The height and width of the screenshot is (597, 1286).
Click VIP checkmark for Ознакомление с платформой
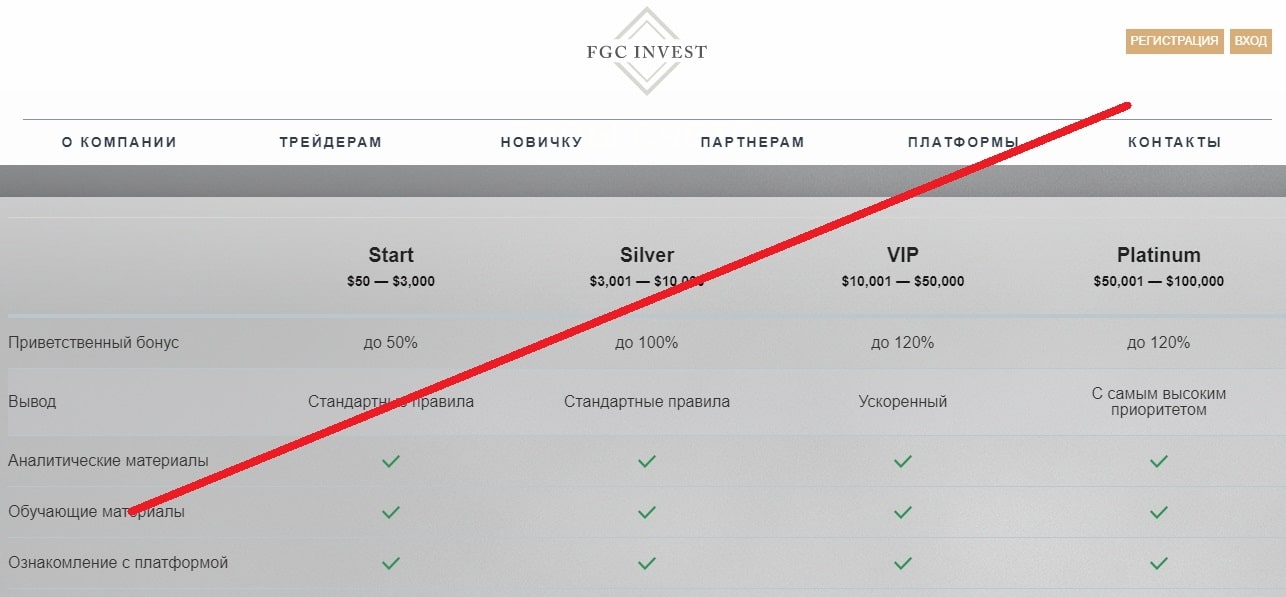tap(903, 563)
